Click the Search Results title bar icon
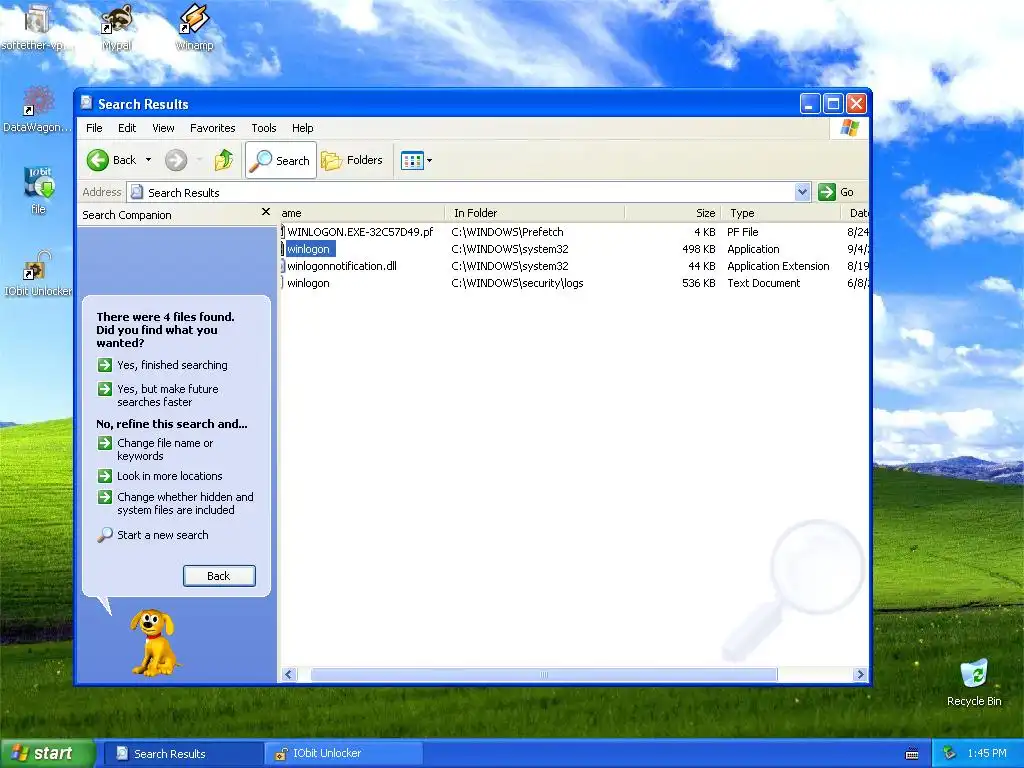This screenshot has height=768, width=1024. click(x=86, y=103)
